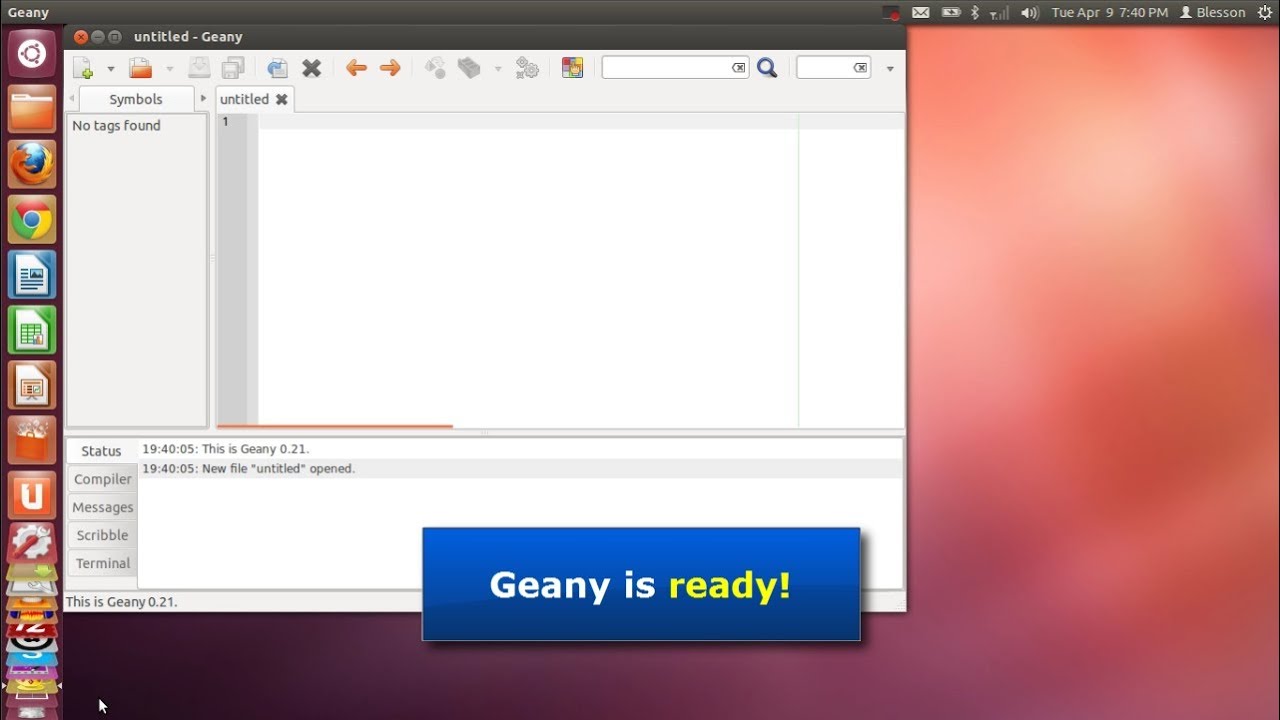
Task: Open the Blesson user menu
Action: [x=1213, y=12]
